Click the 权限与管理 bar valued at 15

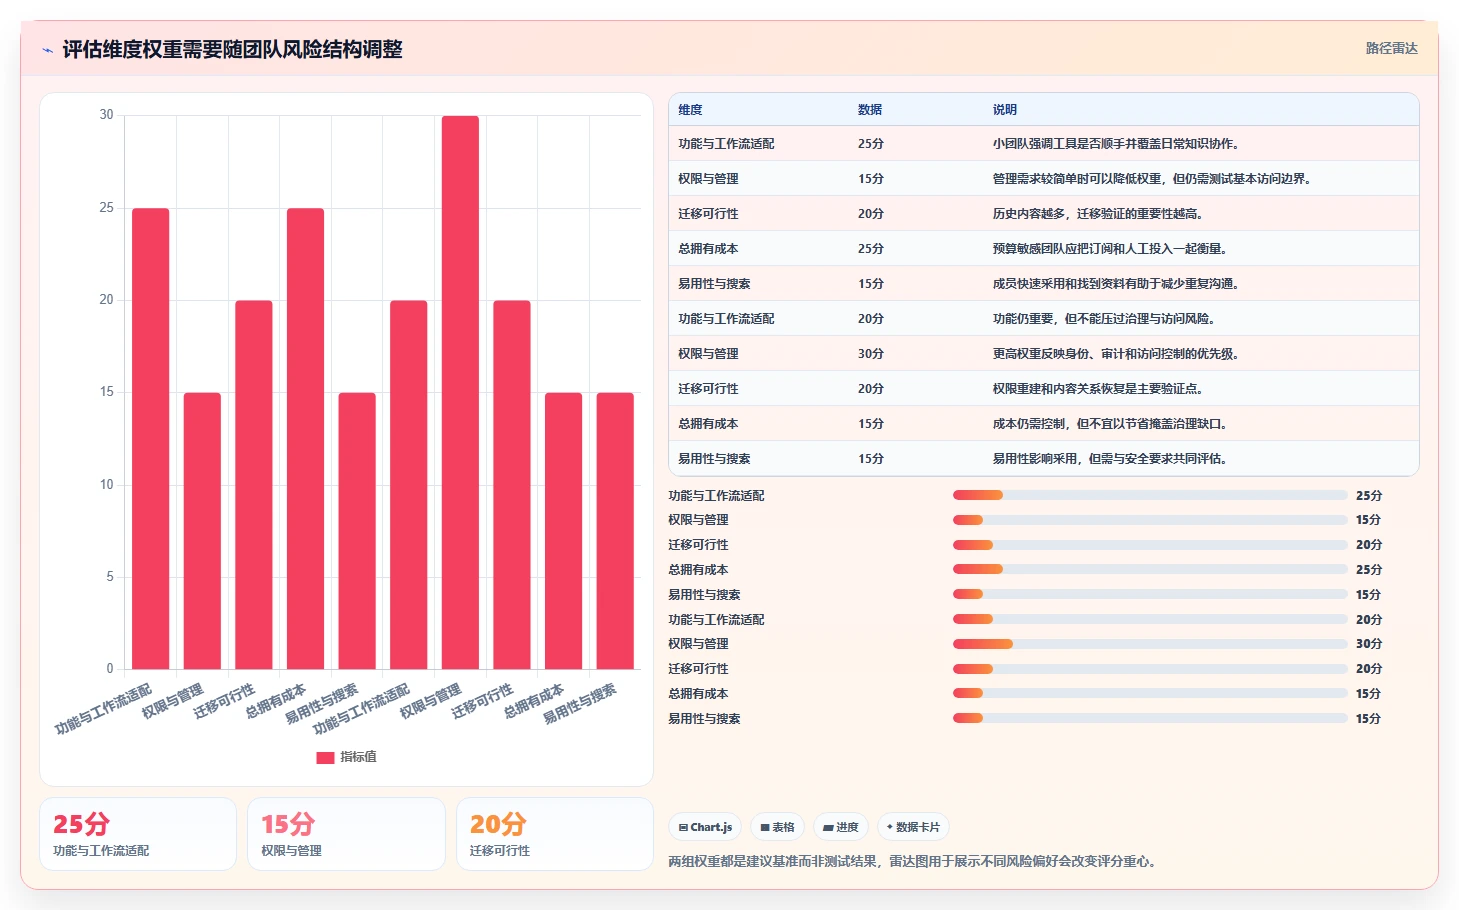[x=202, y=531]
